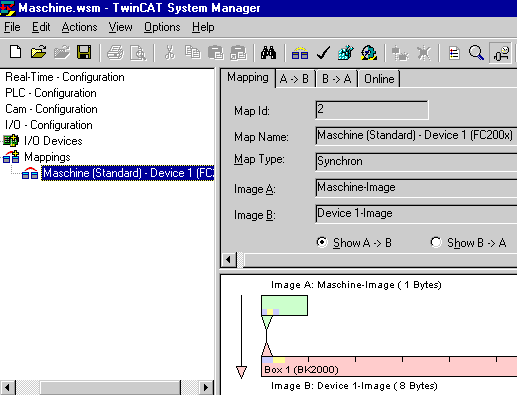The image size is (517, 395).
Task: Open the File menu
Action: point(12,27)
